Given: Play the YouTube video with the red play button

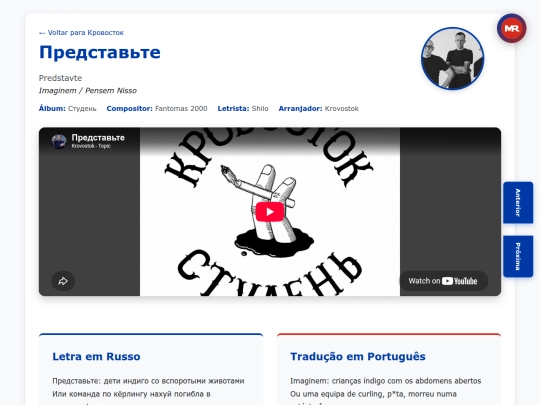Looking at the screenshot, I should (x=270, y=212).
